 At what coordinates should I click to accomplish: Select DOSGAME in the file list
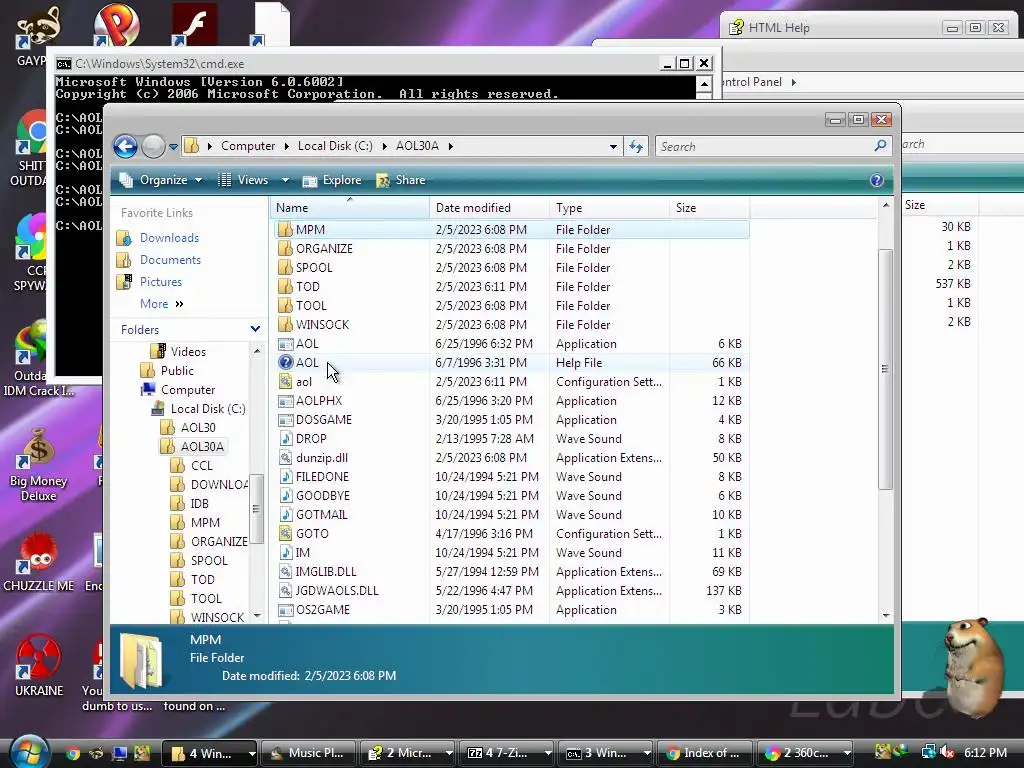(324, 419)
